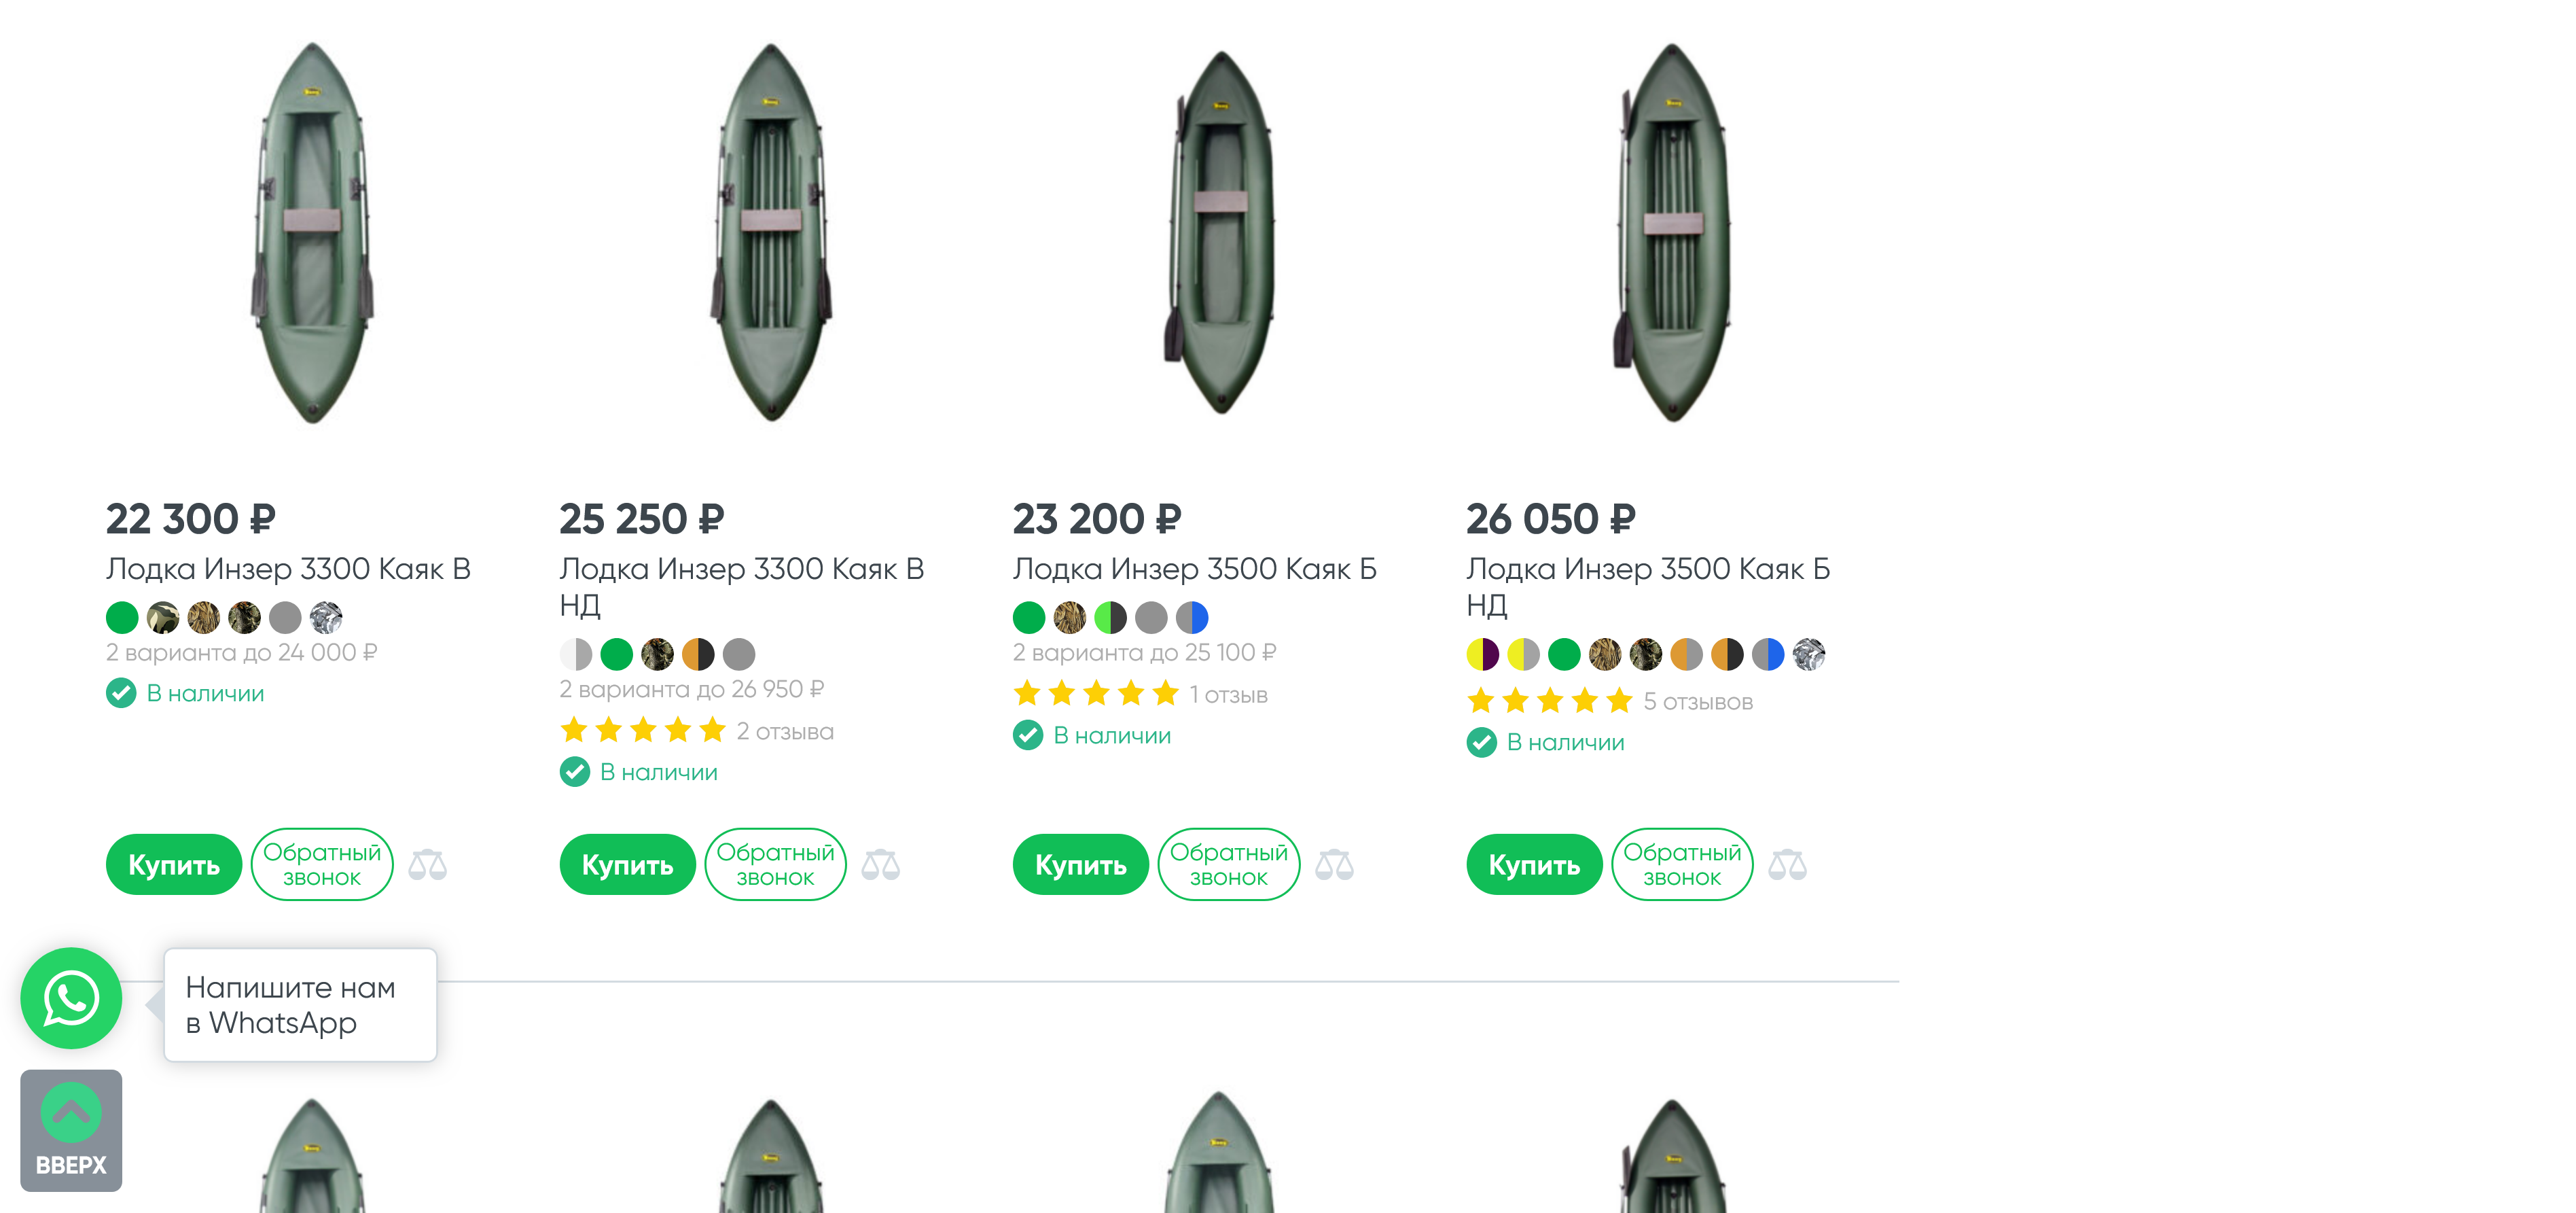Click the ВВЕРХ scroll-to-top button
This screenshot has width=2576, height=1213.
point(71,1130)
